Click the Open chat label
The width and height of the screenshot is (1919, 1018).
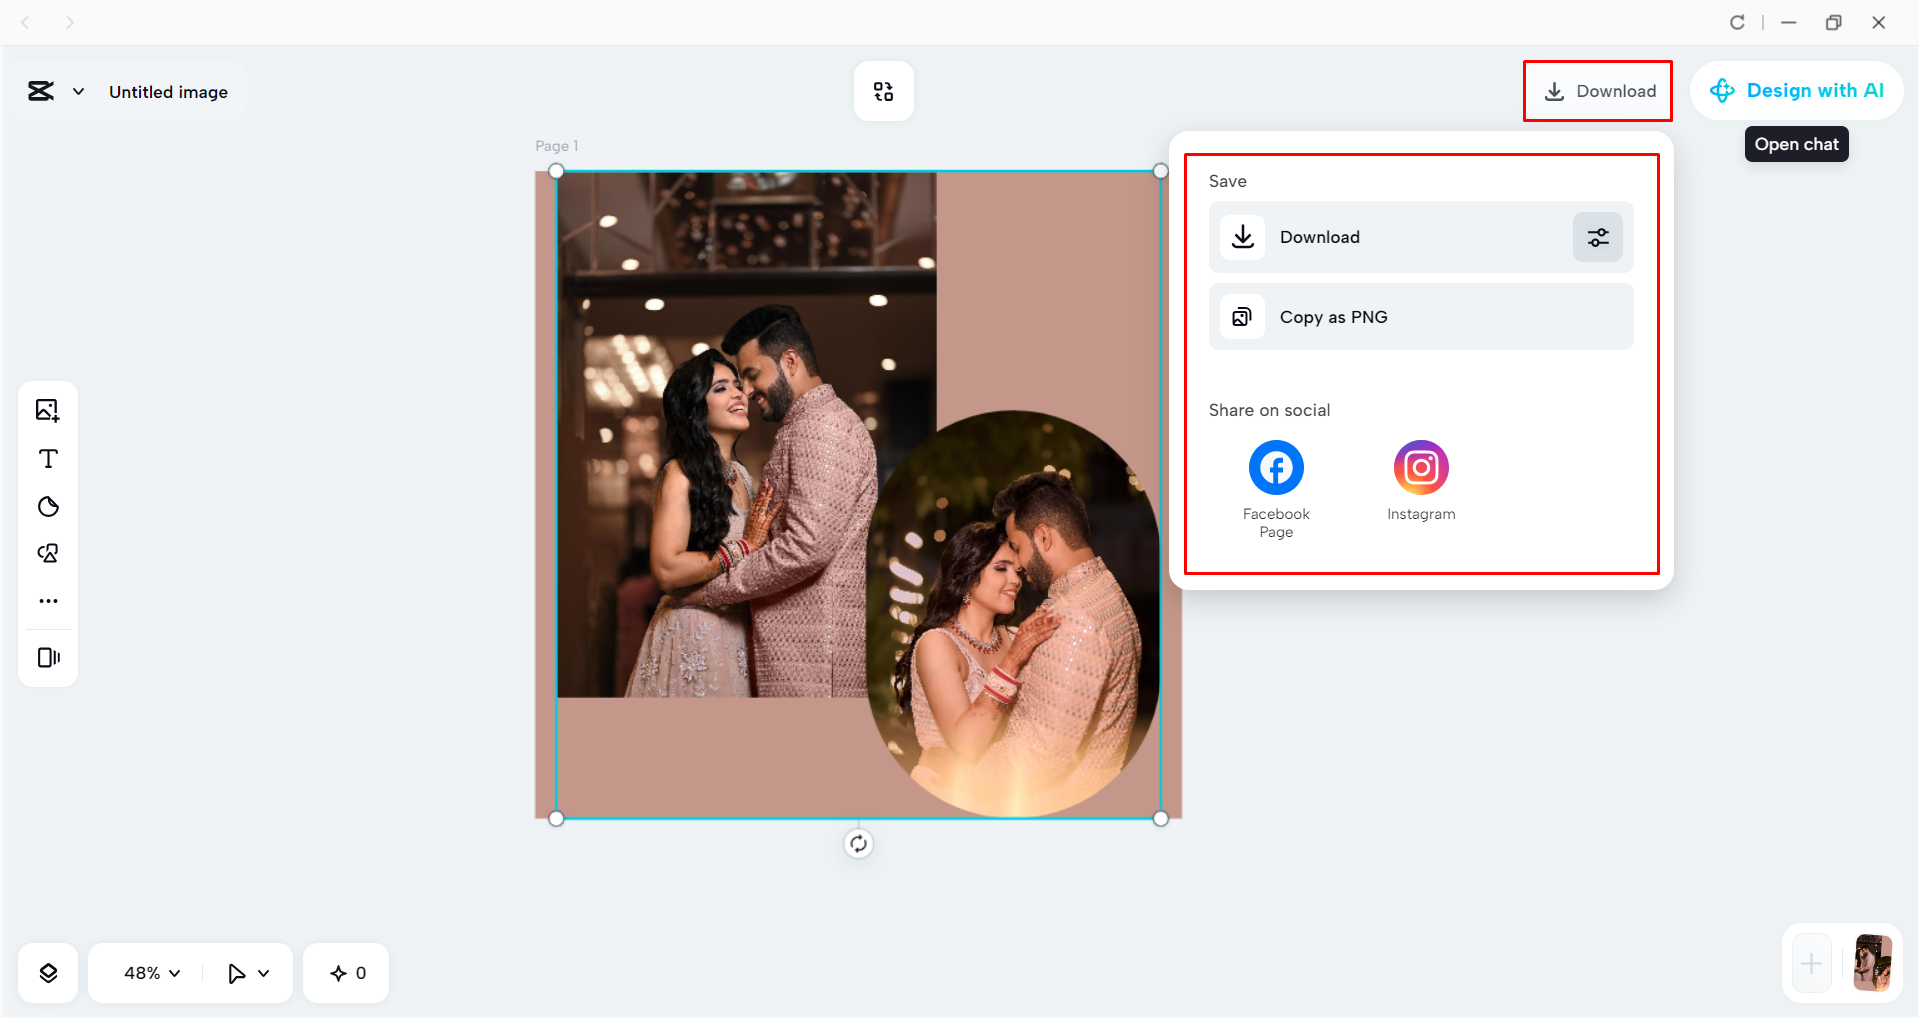coord(1795,144)
